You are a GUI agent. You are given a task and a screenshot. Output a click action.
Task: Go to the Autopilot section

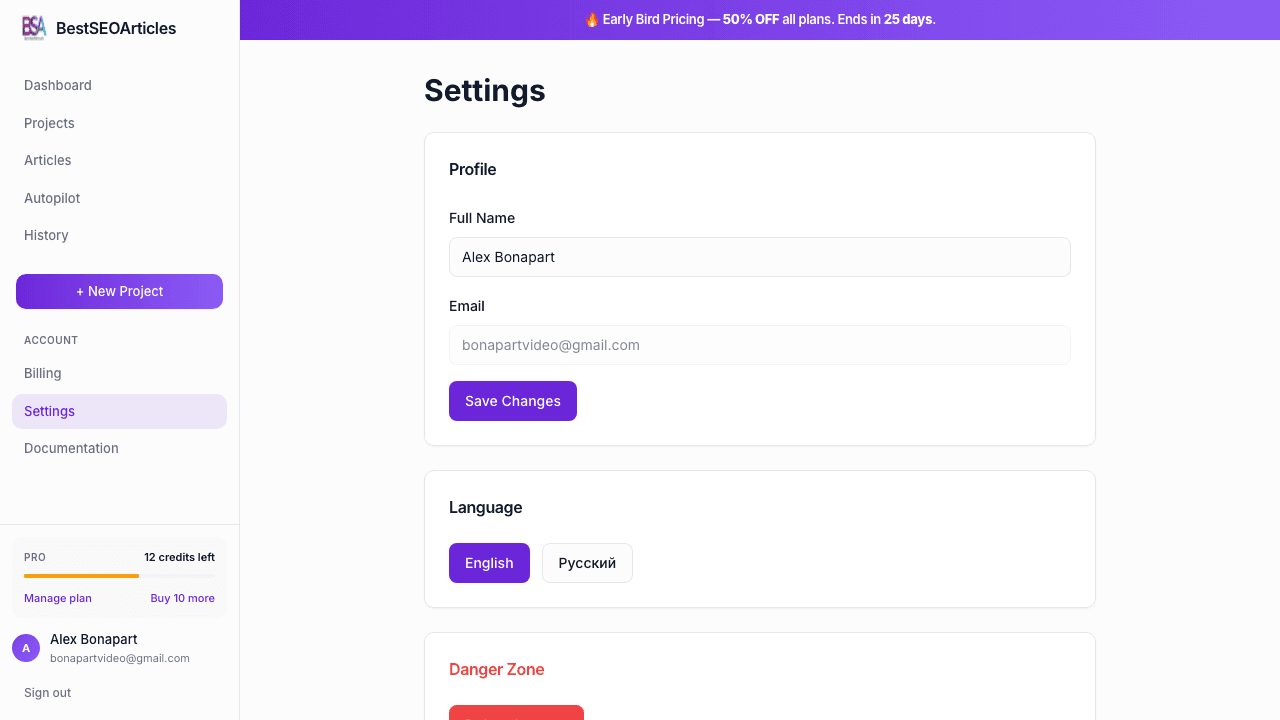pyautogui.click(x=51, y=198)
